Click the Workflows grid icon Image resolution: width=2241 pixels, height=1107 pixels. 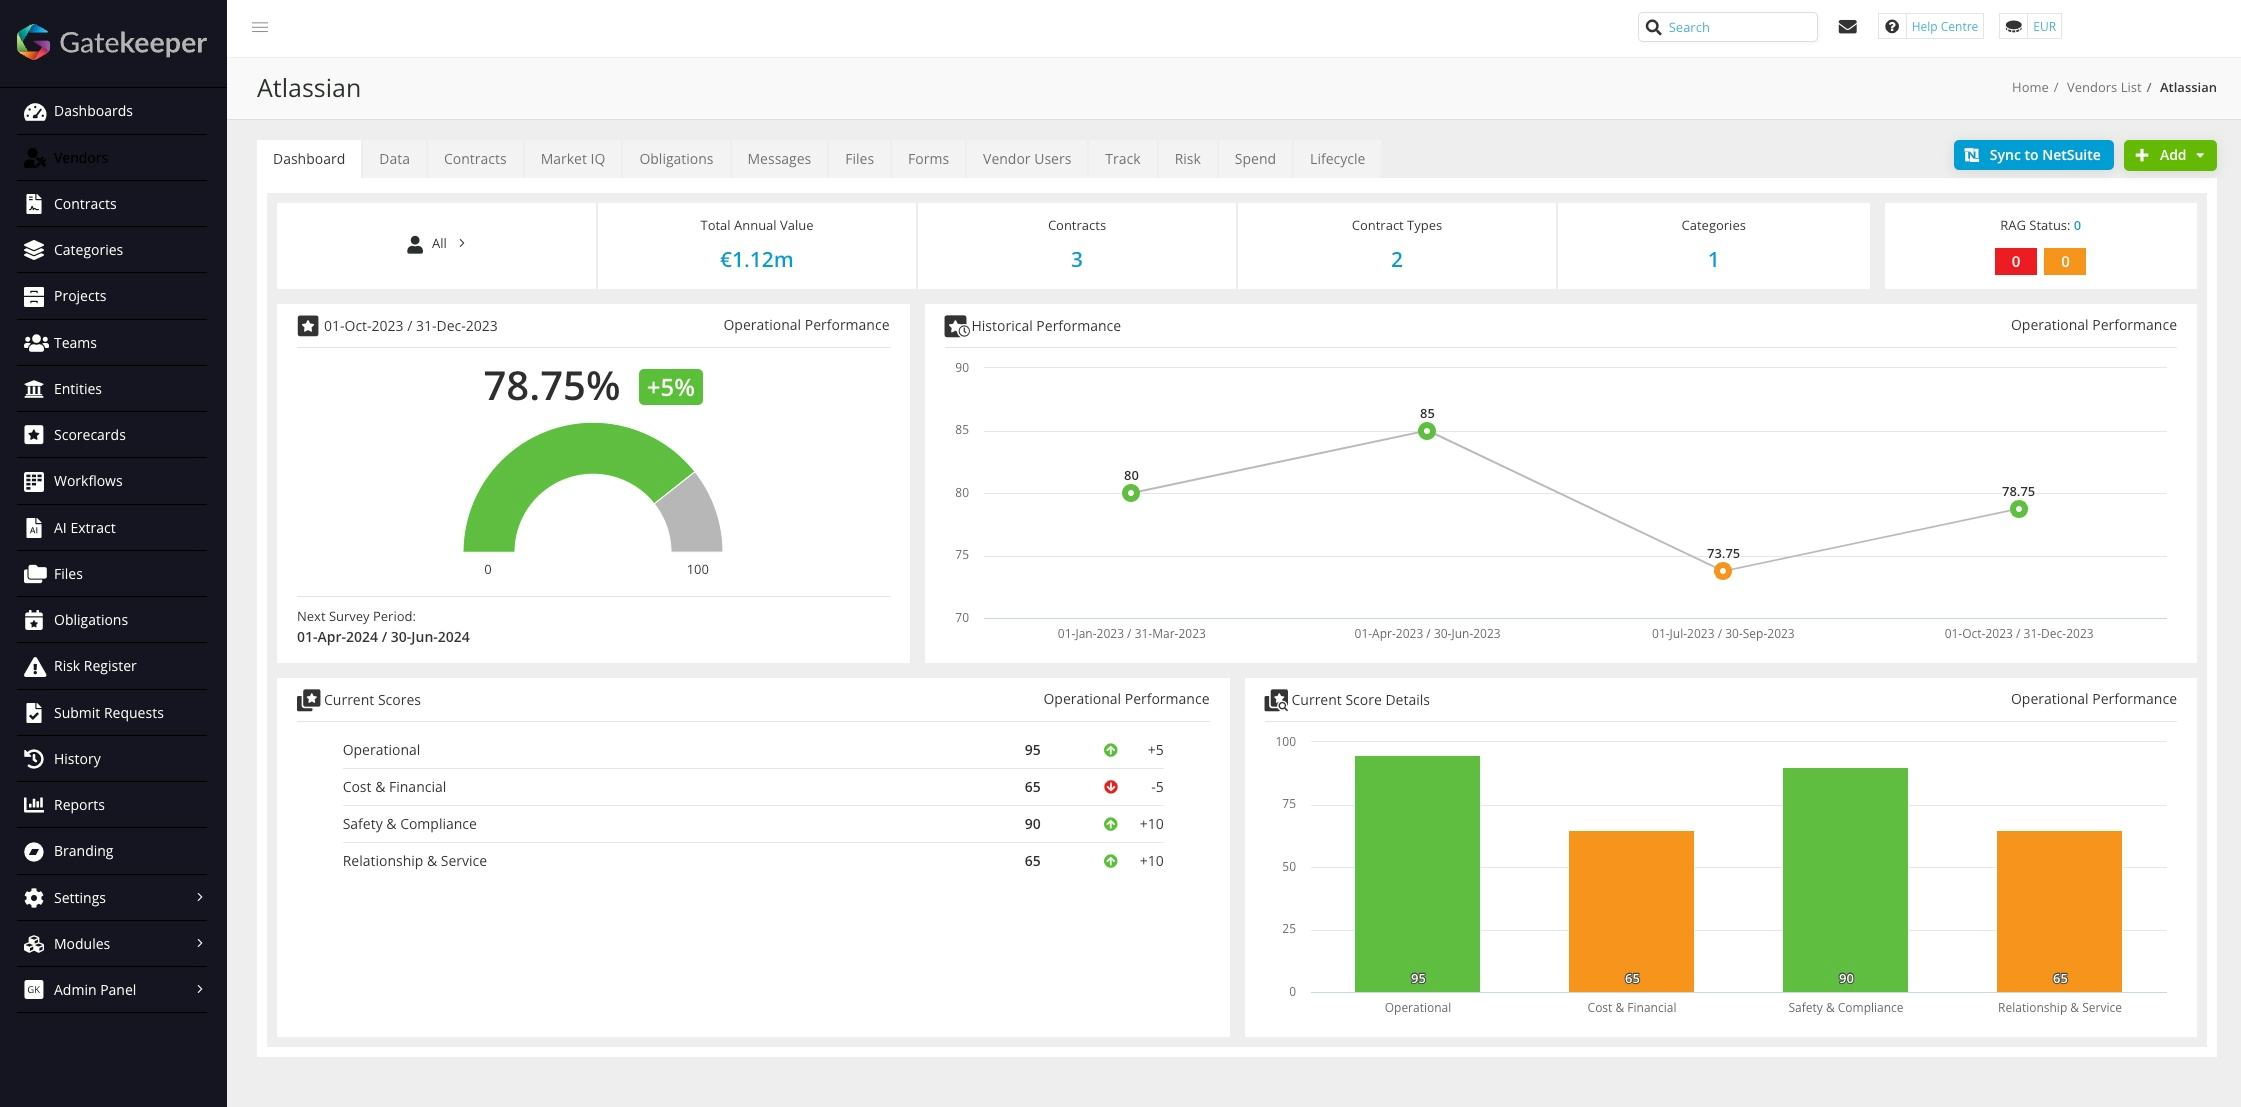(34, 481)
